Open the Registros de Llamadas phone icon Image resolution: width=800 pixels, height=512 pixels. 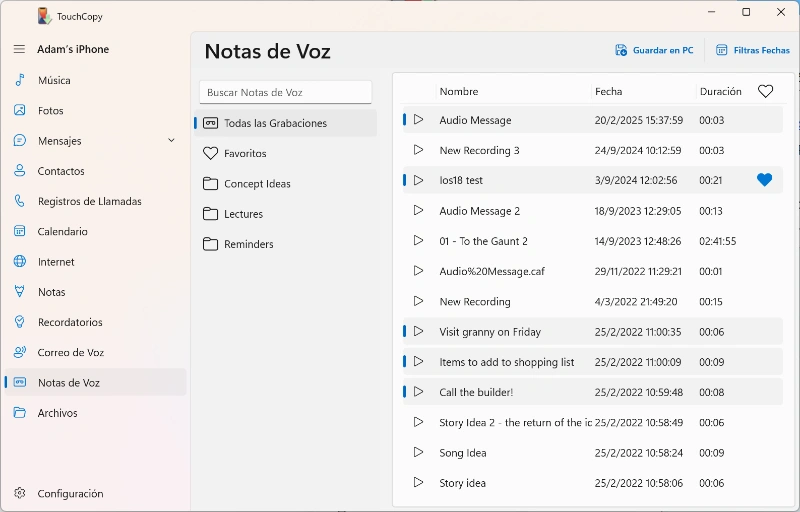point(19,201)
